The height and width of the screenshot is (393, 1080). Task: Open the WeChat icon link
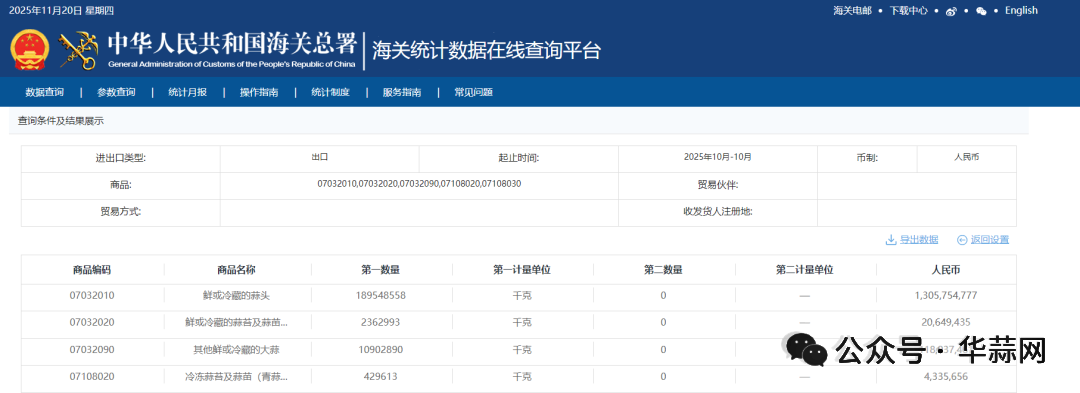tap(982, 11)
